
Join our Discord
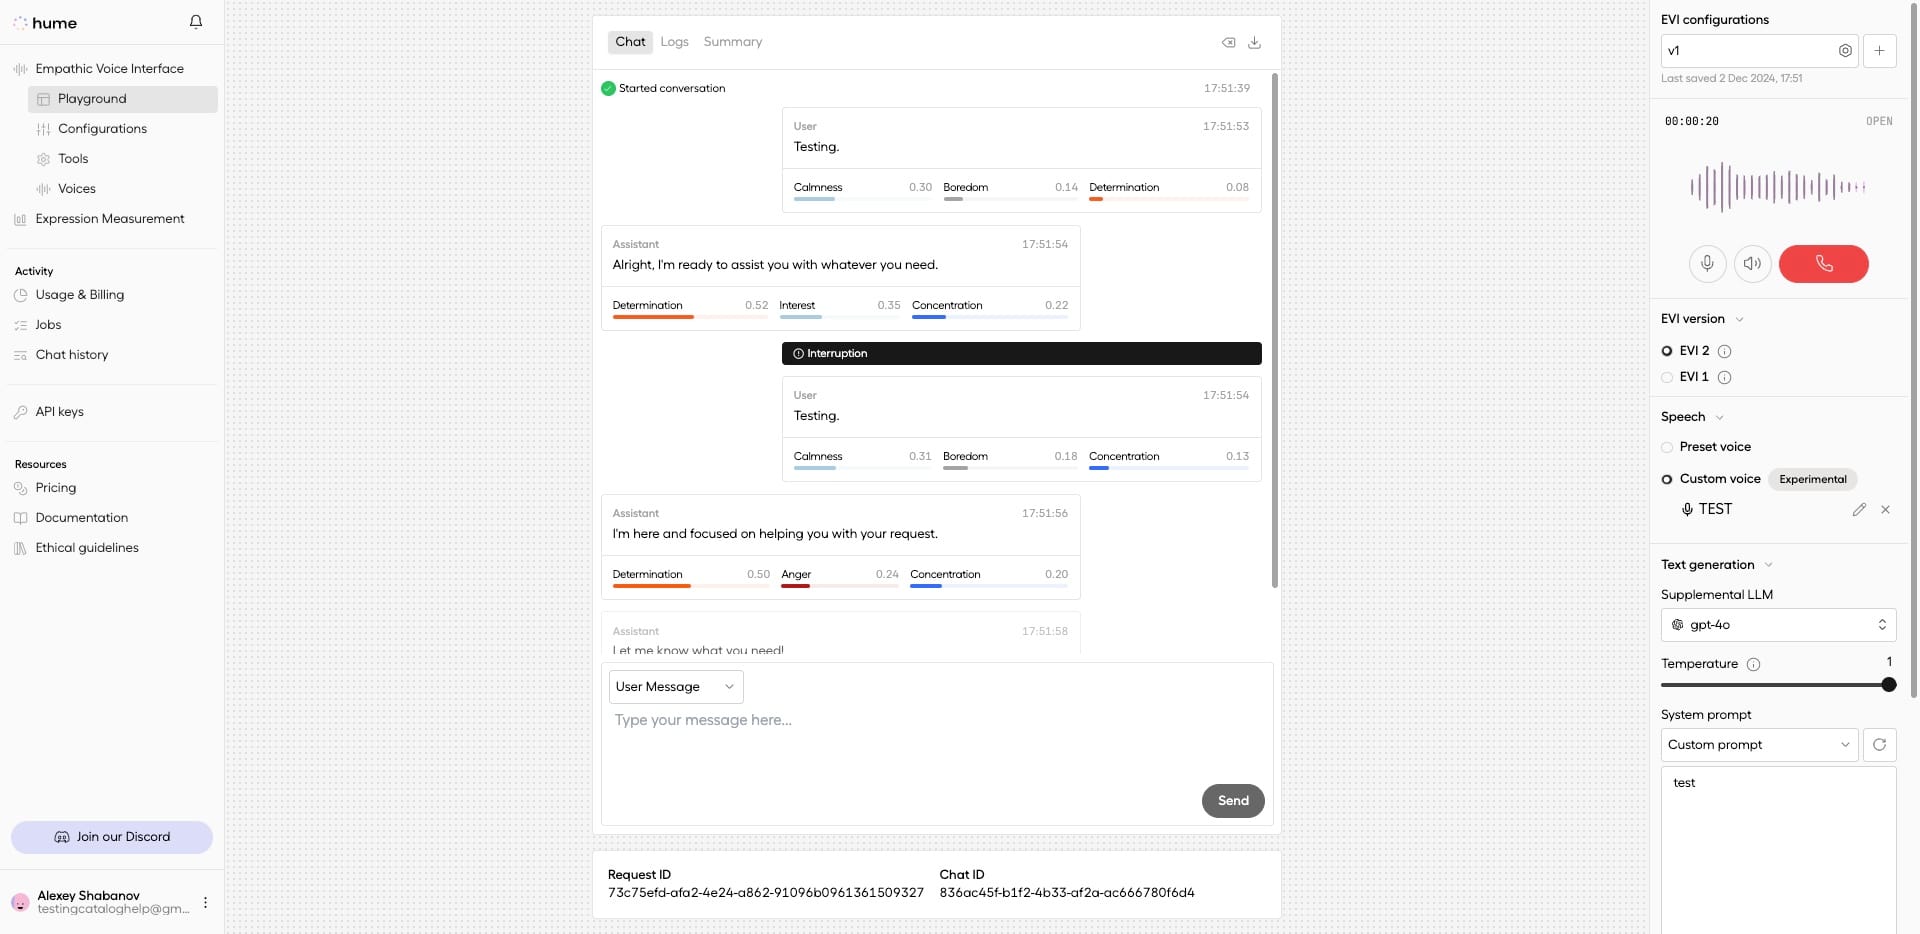pyautogui.click(x=112, y=837)
